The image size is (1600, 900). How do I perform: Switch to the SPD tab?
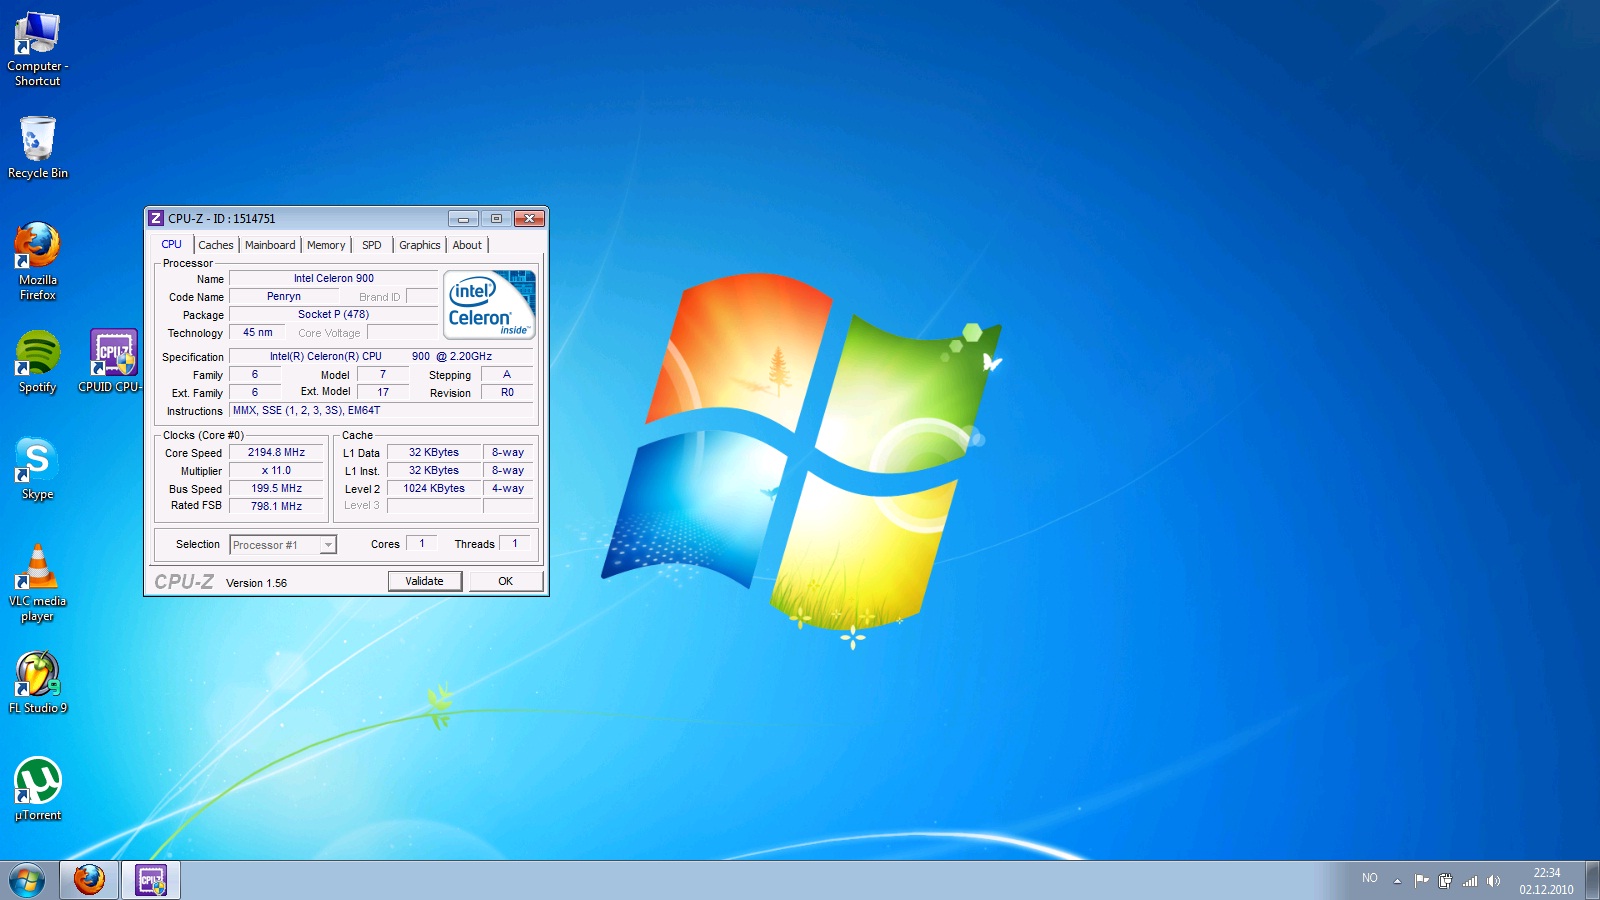tap(371, 245)
